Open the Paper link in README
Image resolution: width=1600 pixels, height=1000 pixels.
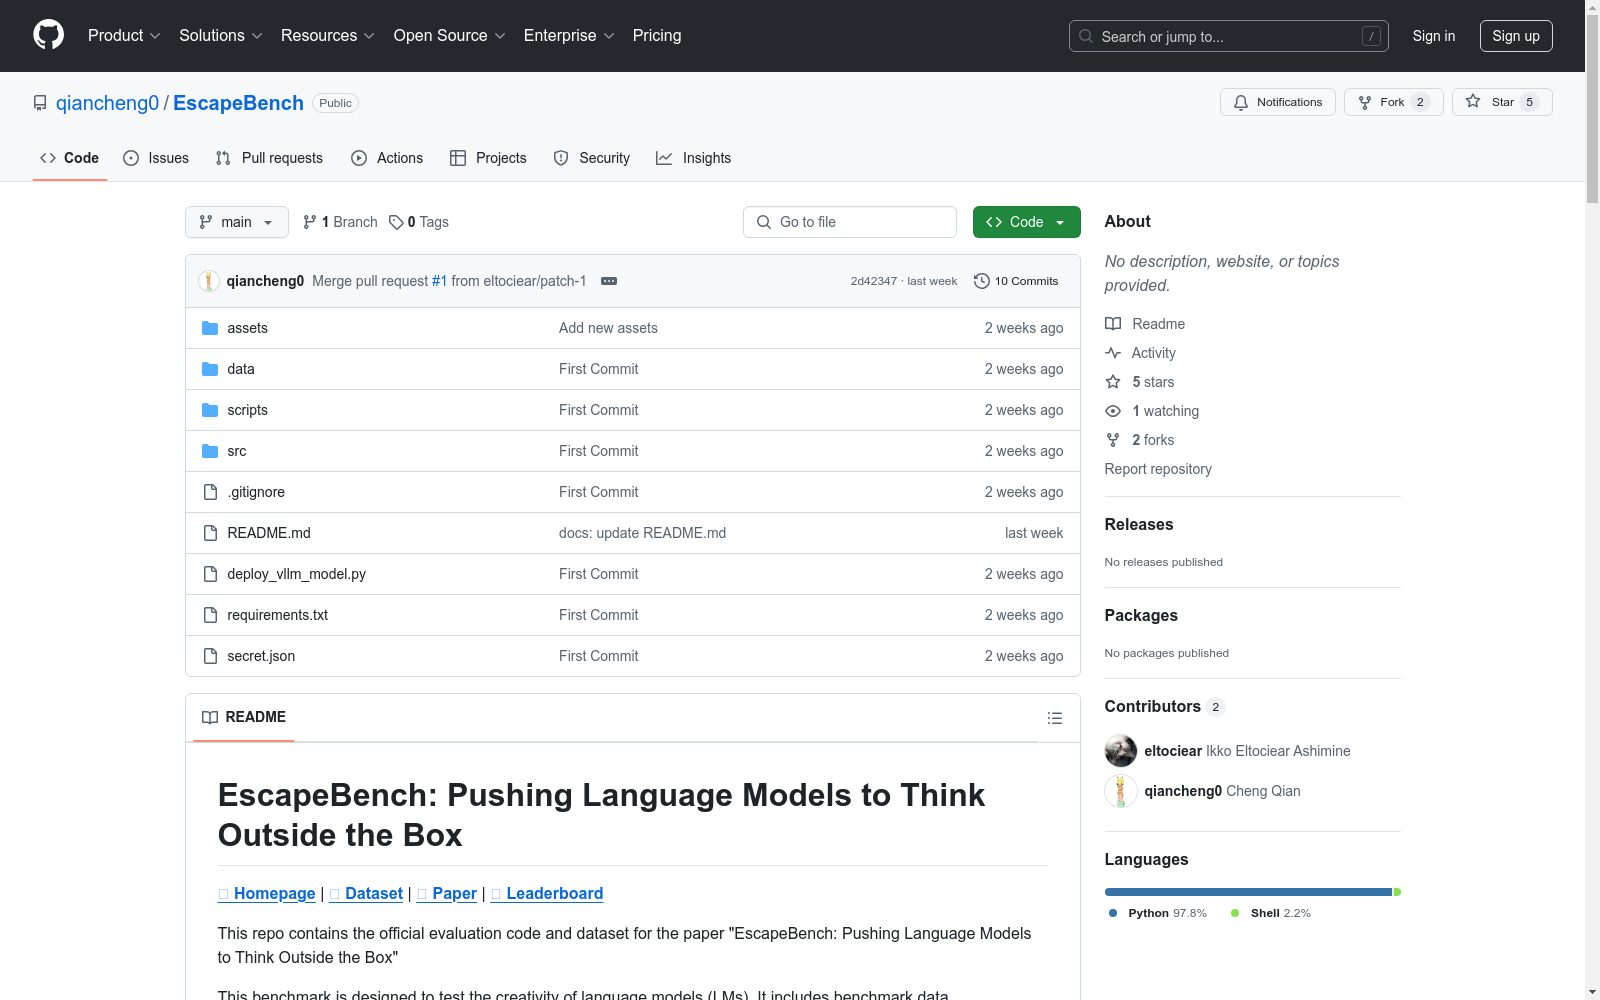click(x=447, y=894)
